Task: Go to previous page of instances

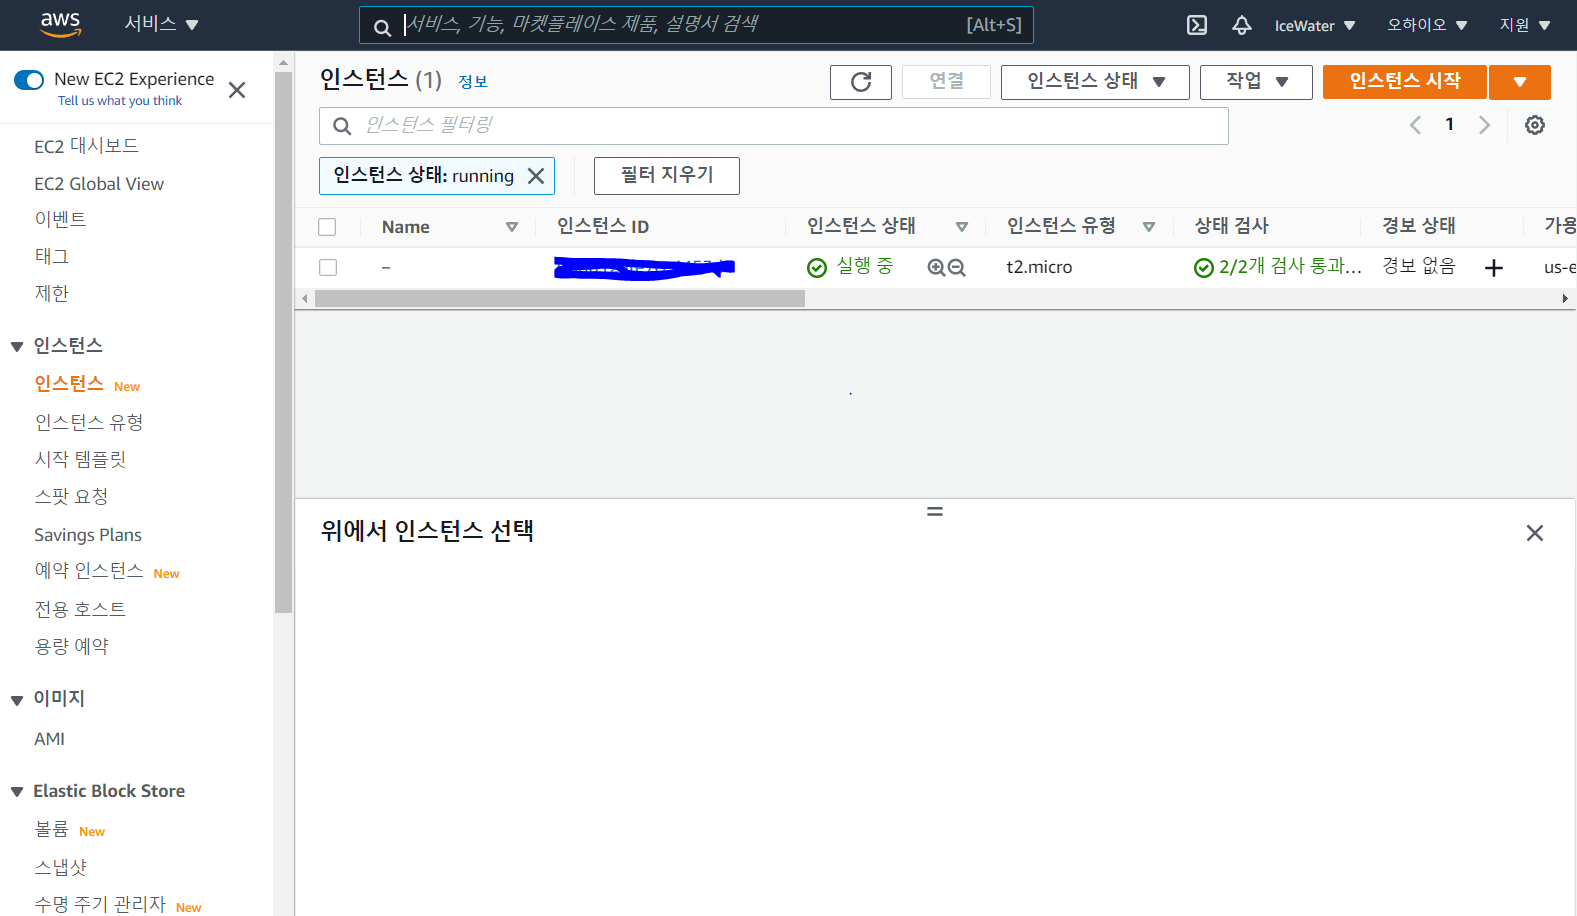Action: [1415, 125]
